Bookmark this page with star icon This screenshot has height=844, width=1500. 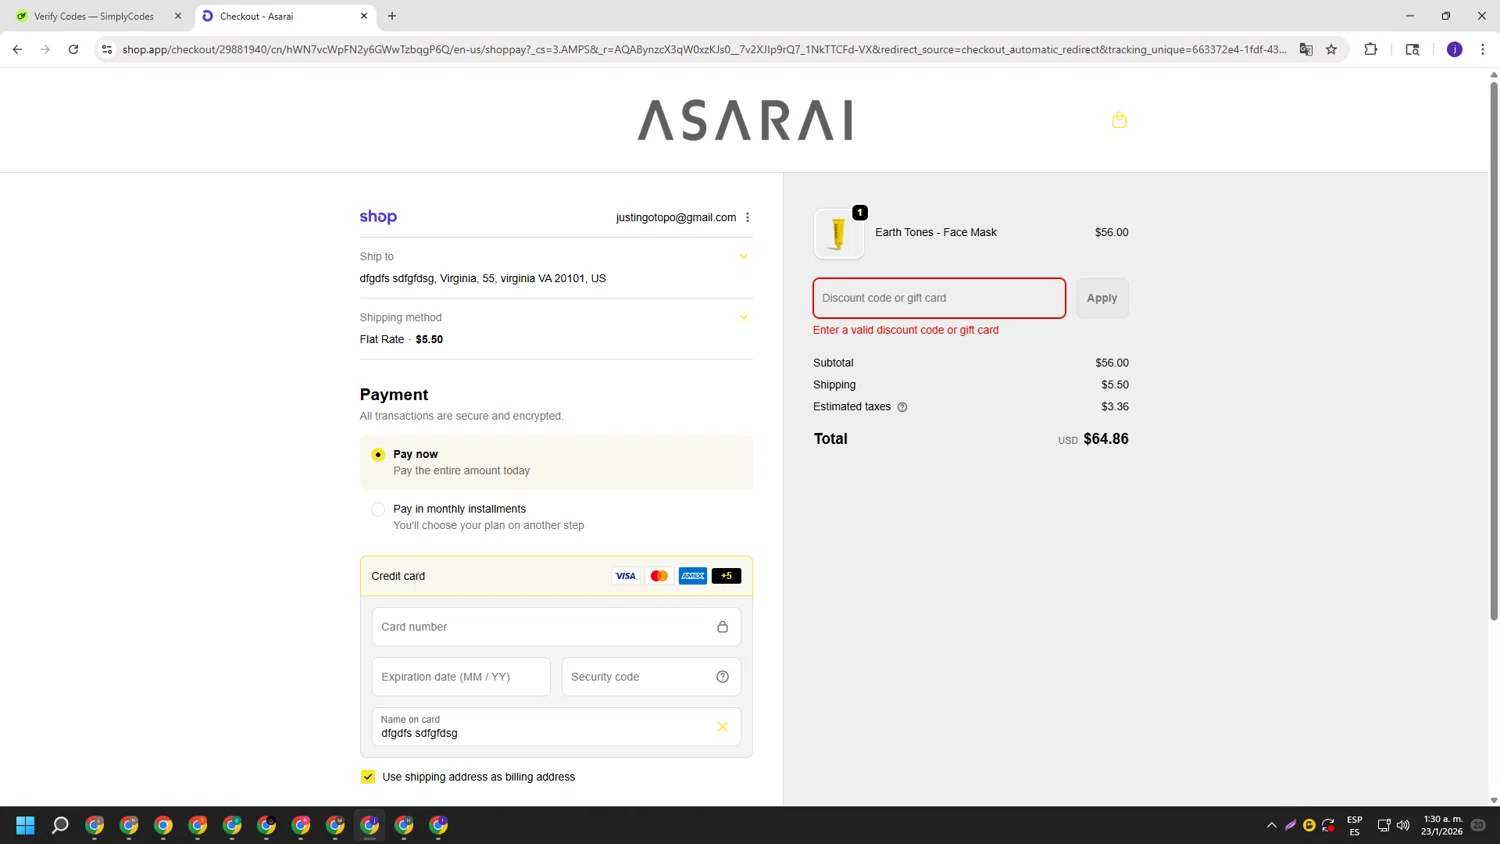tap(1331, 49)
